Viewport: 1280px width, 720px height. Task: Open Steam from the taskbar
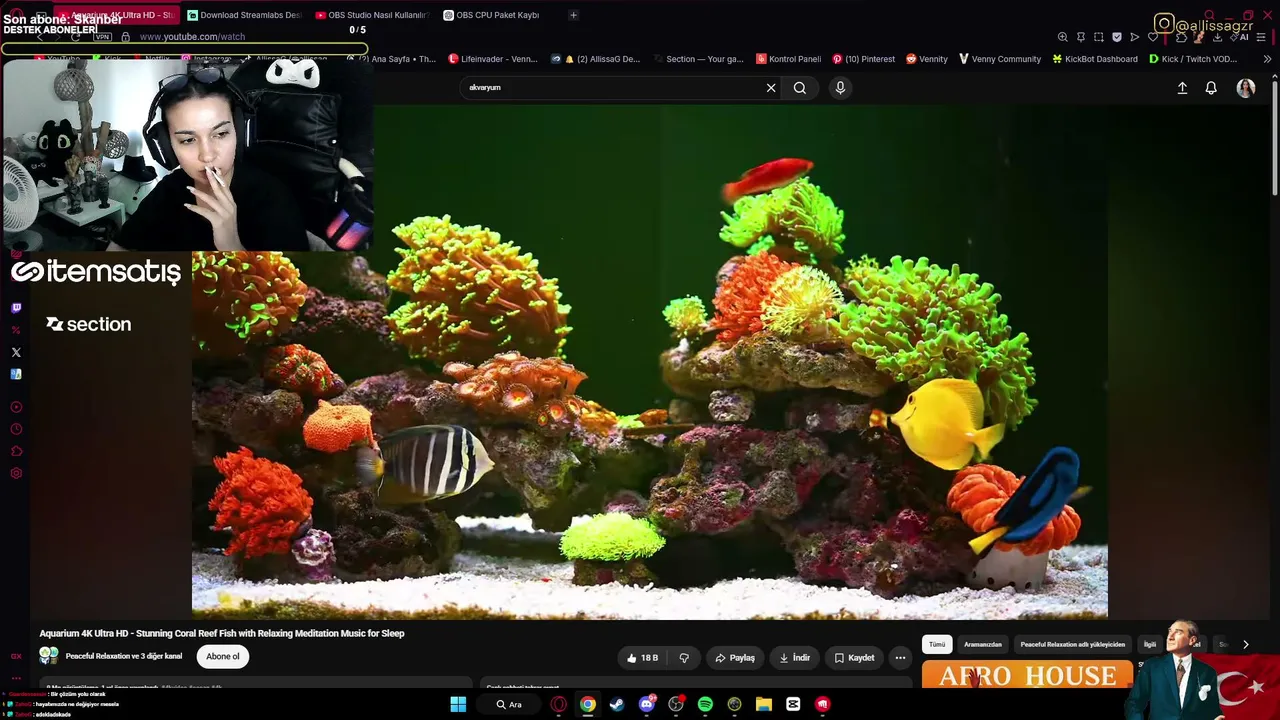pos(617,704)
